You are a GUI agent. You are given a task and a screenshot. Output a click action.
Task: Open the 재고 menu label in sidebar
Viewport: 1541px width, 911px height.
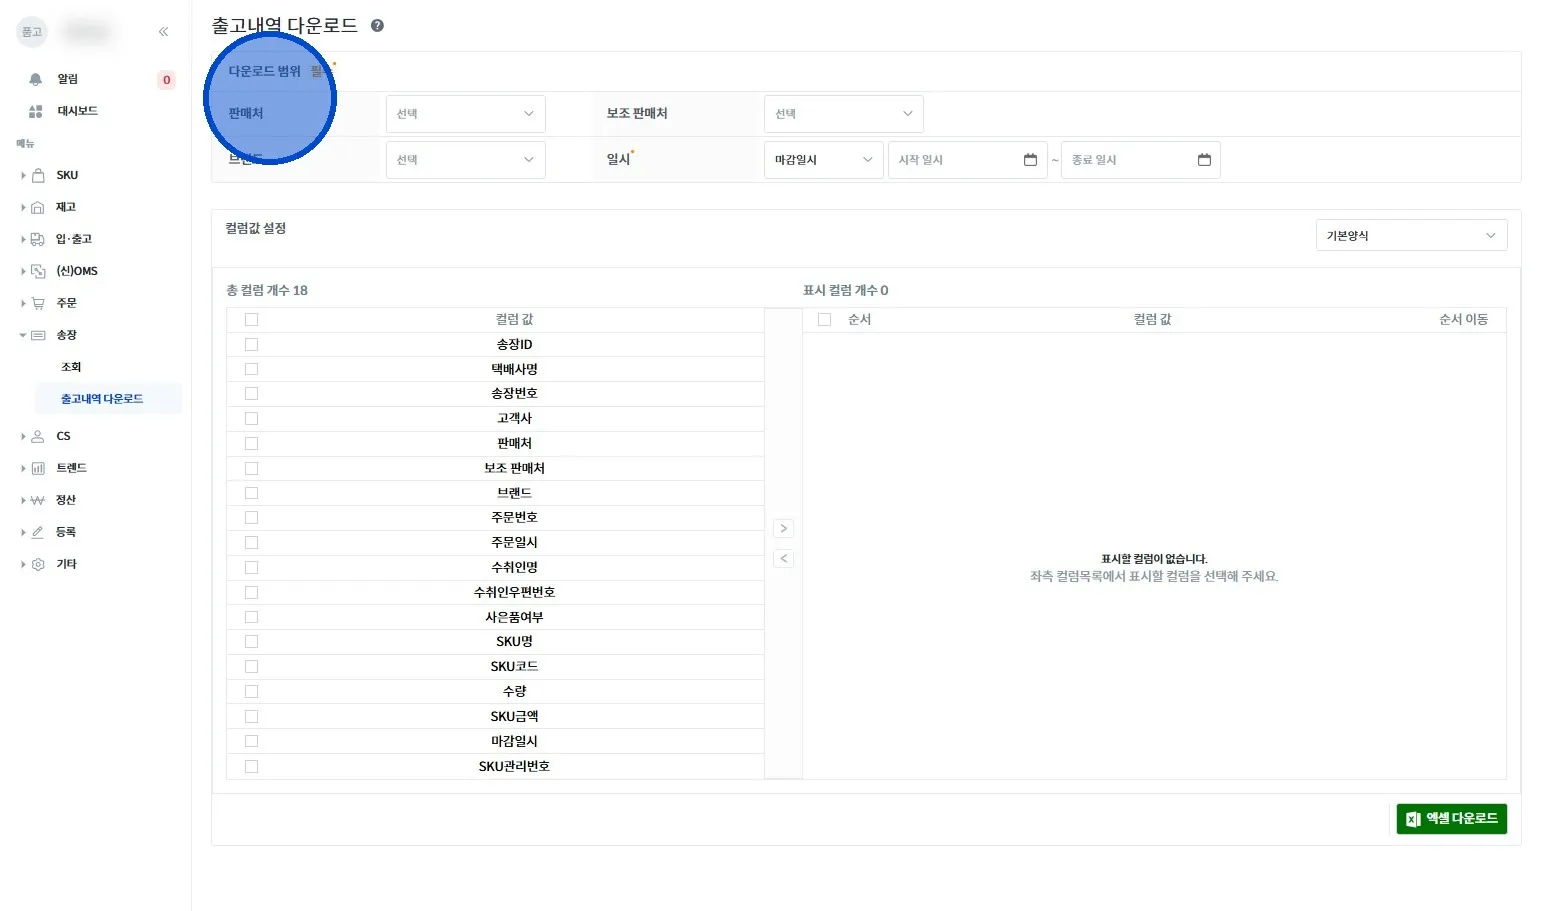[x=66, y=207]
